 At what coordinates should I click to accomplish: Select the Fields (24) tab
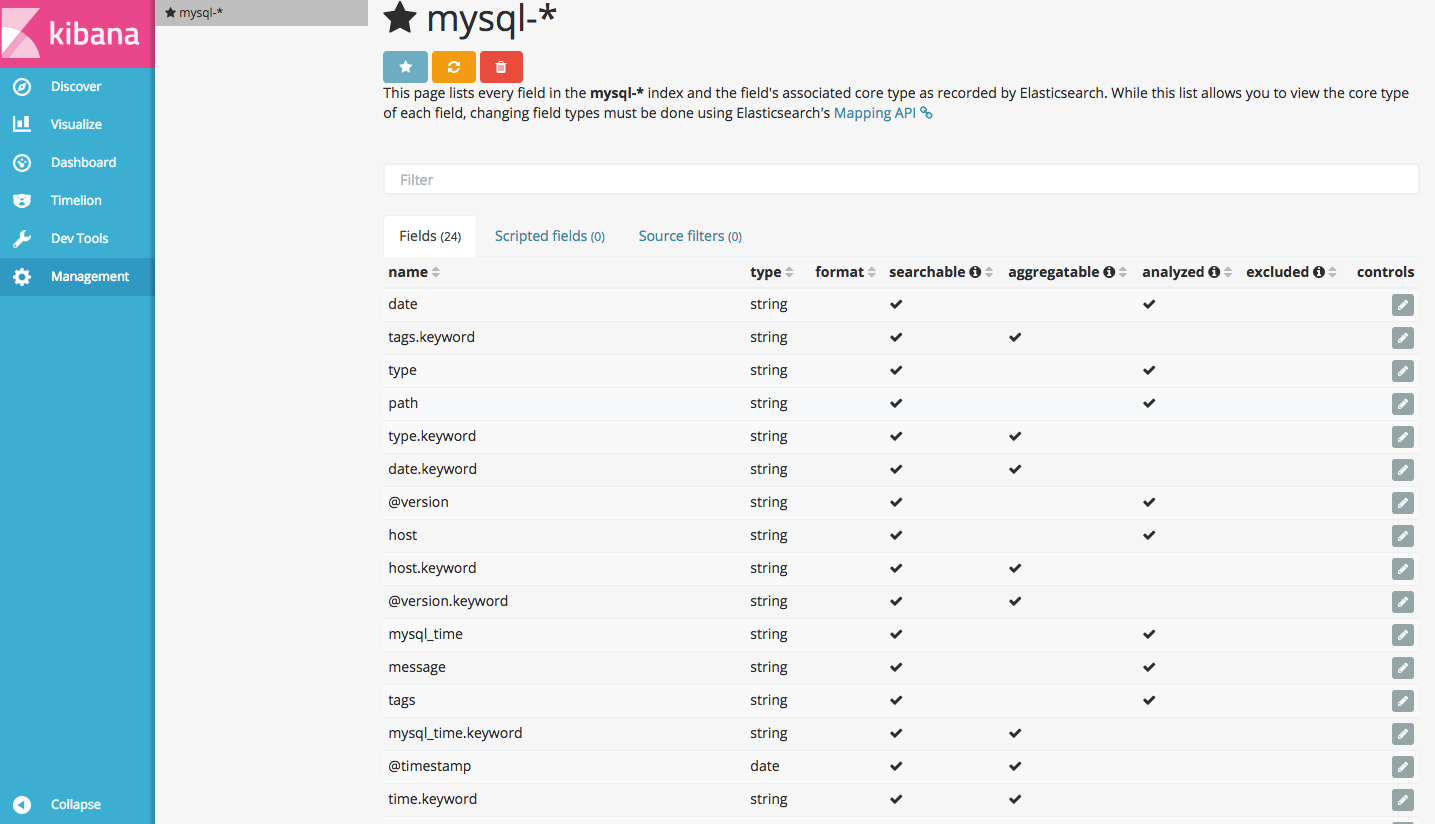tap(430, 236)
